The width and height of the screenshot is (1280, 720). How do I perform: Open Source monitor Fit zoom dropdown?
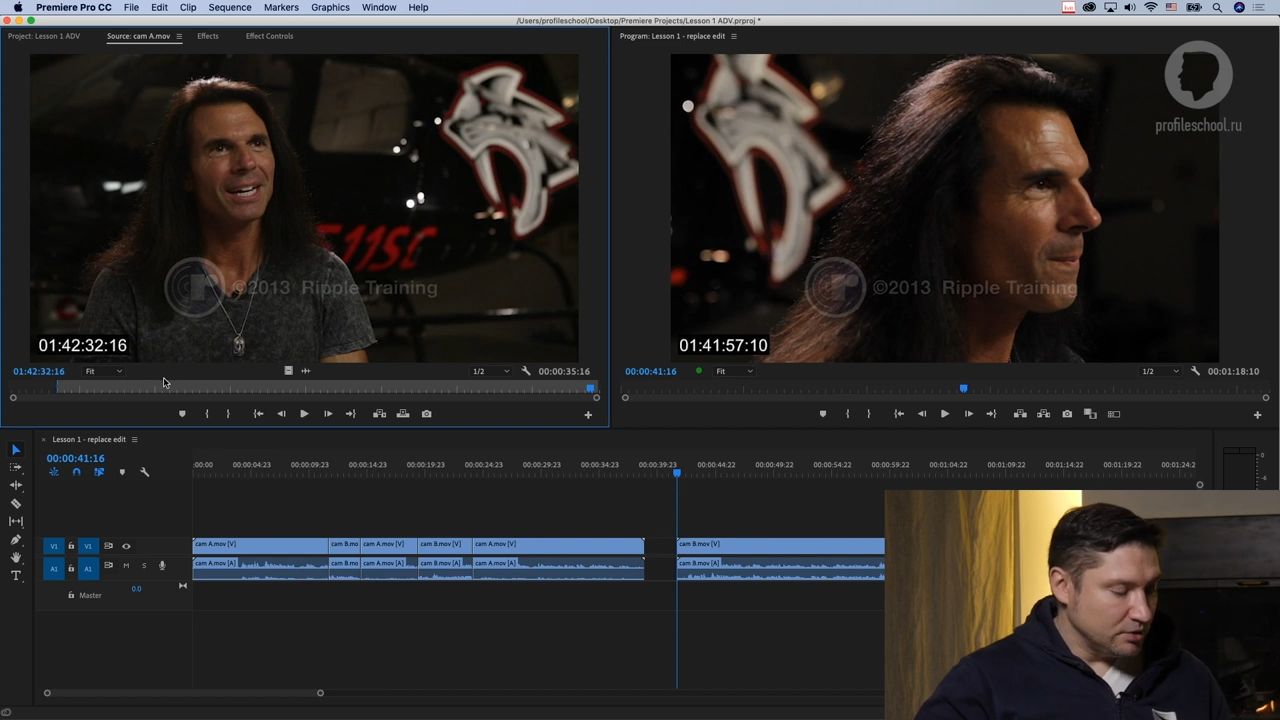(x=104, y=371)
